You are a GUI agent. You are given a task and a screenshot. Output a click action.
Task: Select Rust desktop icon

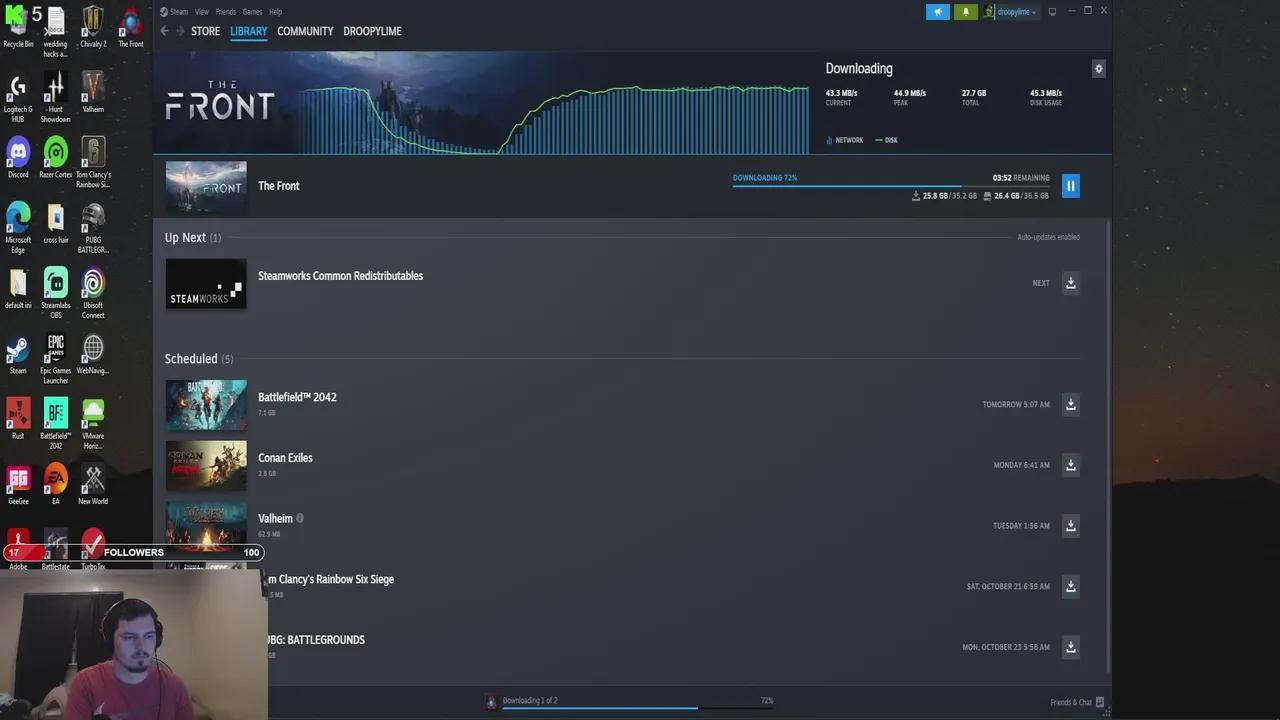[18, 419]
